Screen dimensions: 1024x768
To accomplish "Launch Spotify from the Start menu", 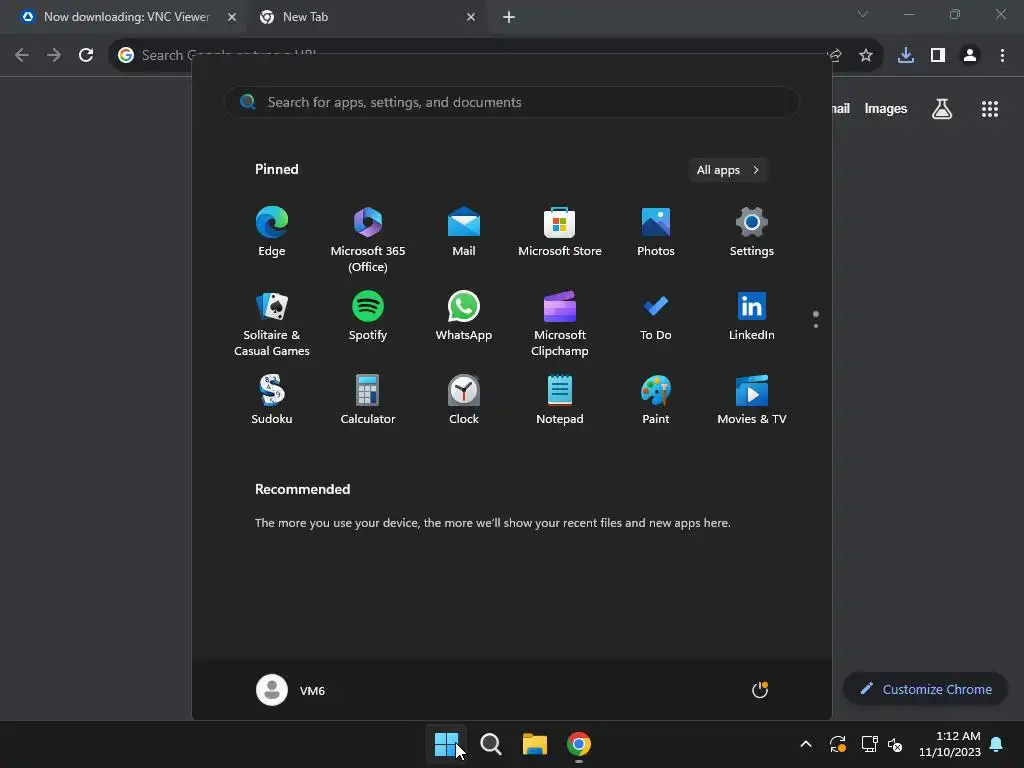I will coord(368,317).
